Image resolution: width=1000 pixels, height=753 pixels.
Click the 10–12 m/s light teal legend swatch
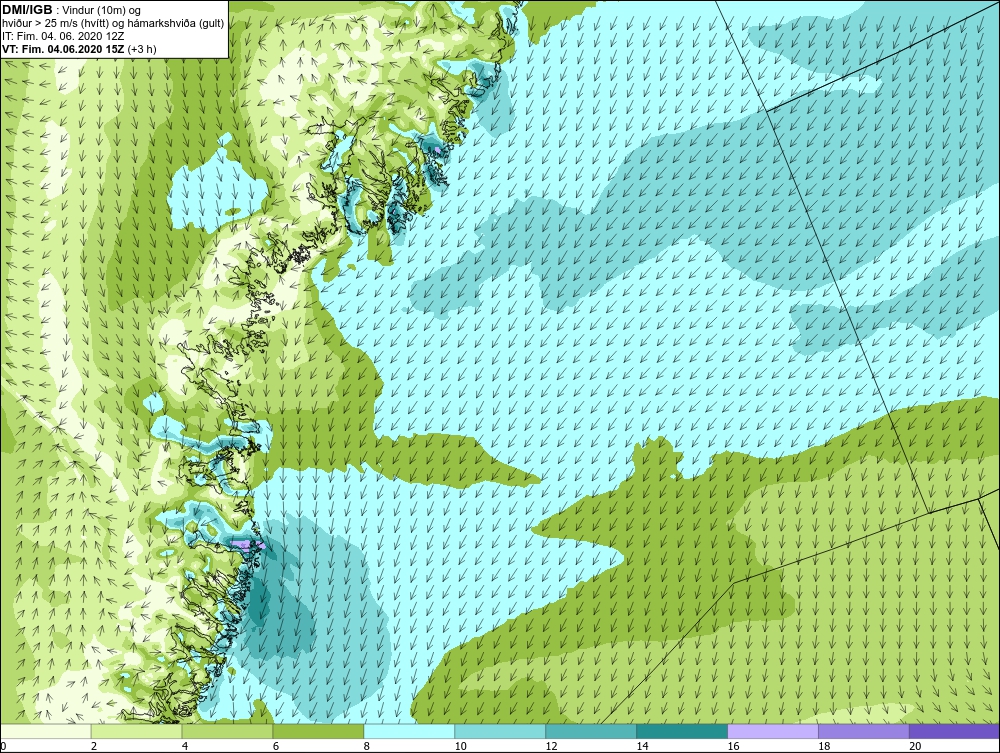pyautogui.click(x=500, y=731)
